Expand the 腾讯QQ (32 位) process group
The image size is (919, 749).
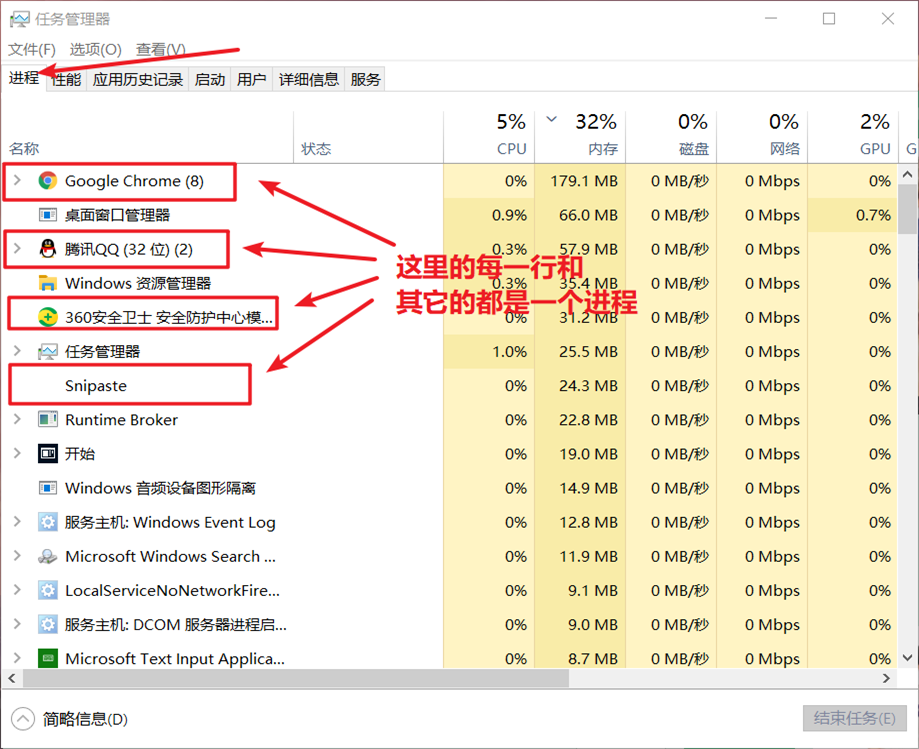(18, 249)
